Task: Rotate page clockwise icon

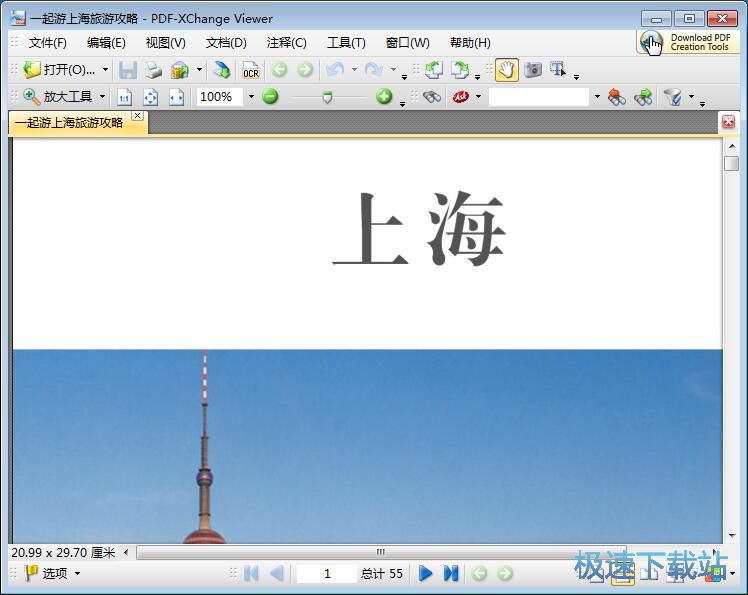Action: click(459, 70)
